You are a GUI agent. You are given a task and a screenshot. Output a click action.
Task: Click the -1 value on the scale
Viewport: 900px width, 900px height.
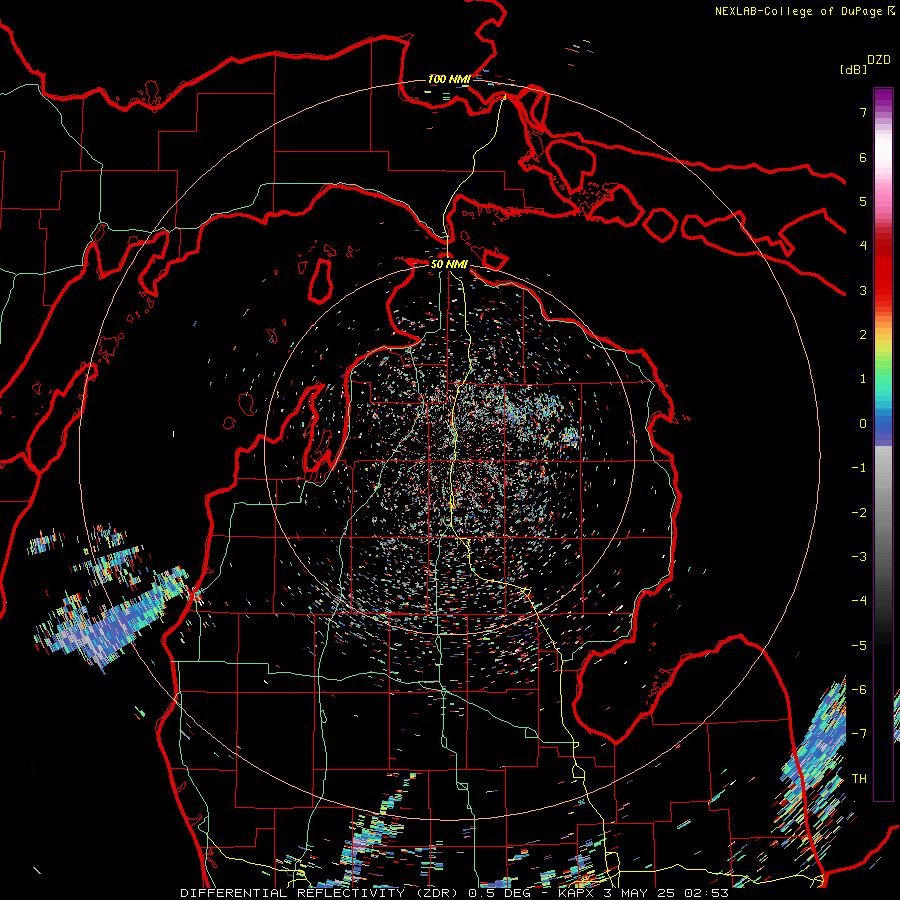[x=859, y=468]
